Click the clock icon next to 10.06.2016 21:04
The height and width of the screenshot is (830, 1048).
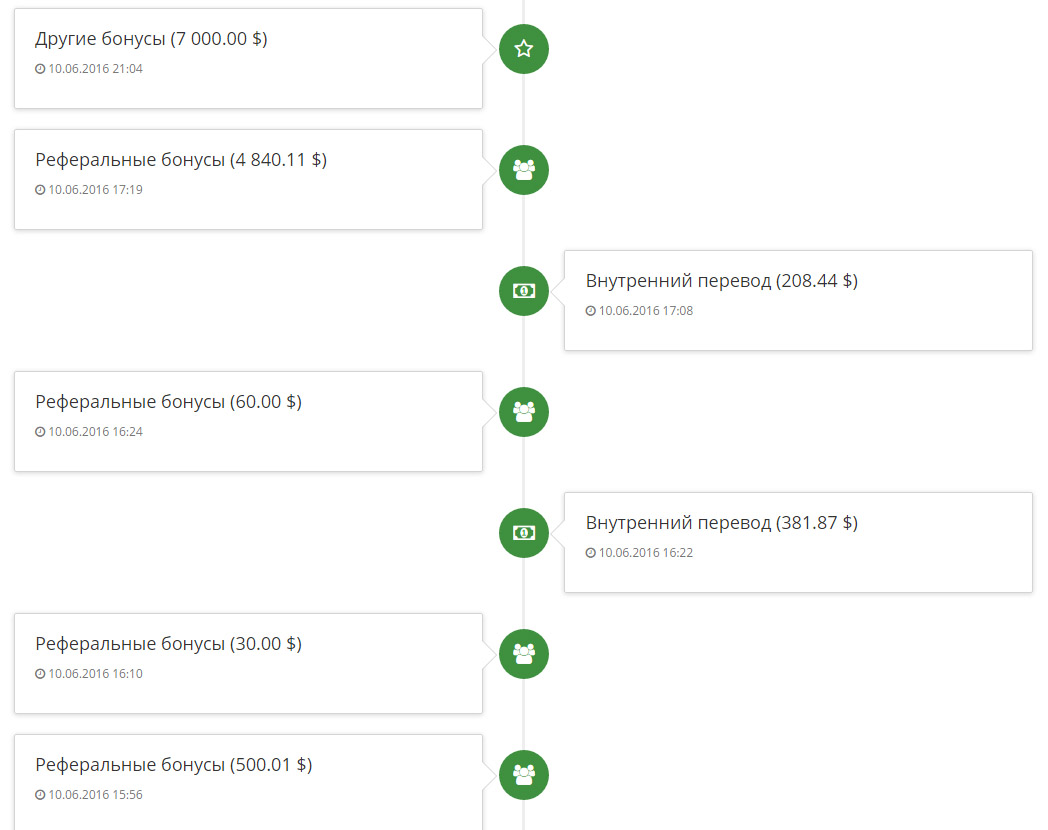click(40, 70)
